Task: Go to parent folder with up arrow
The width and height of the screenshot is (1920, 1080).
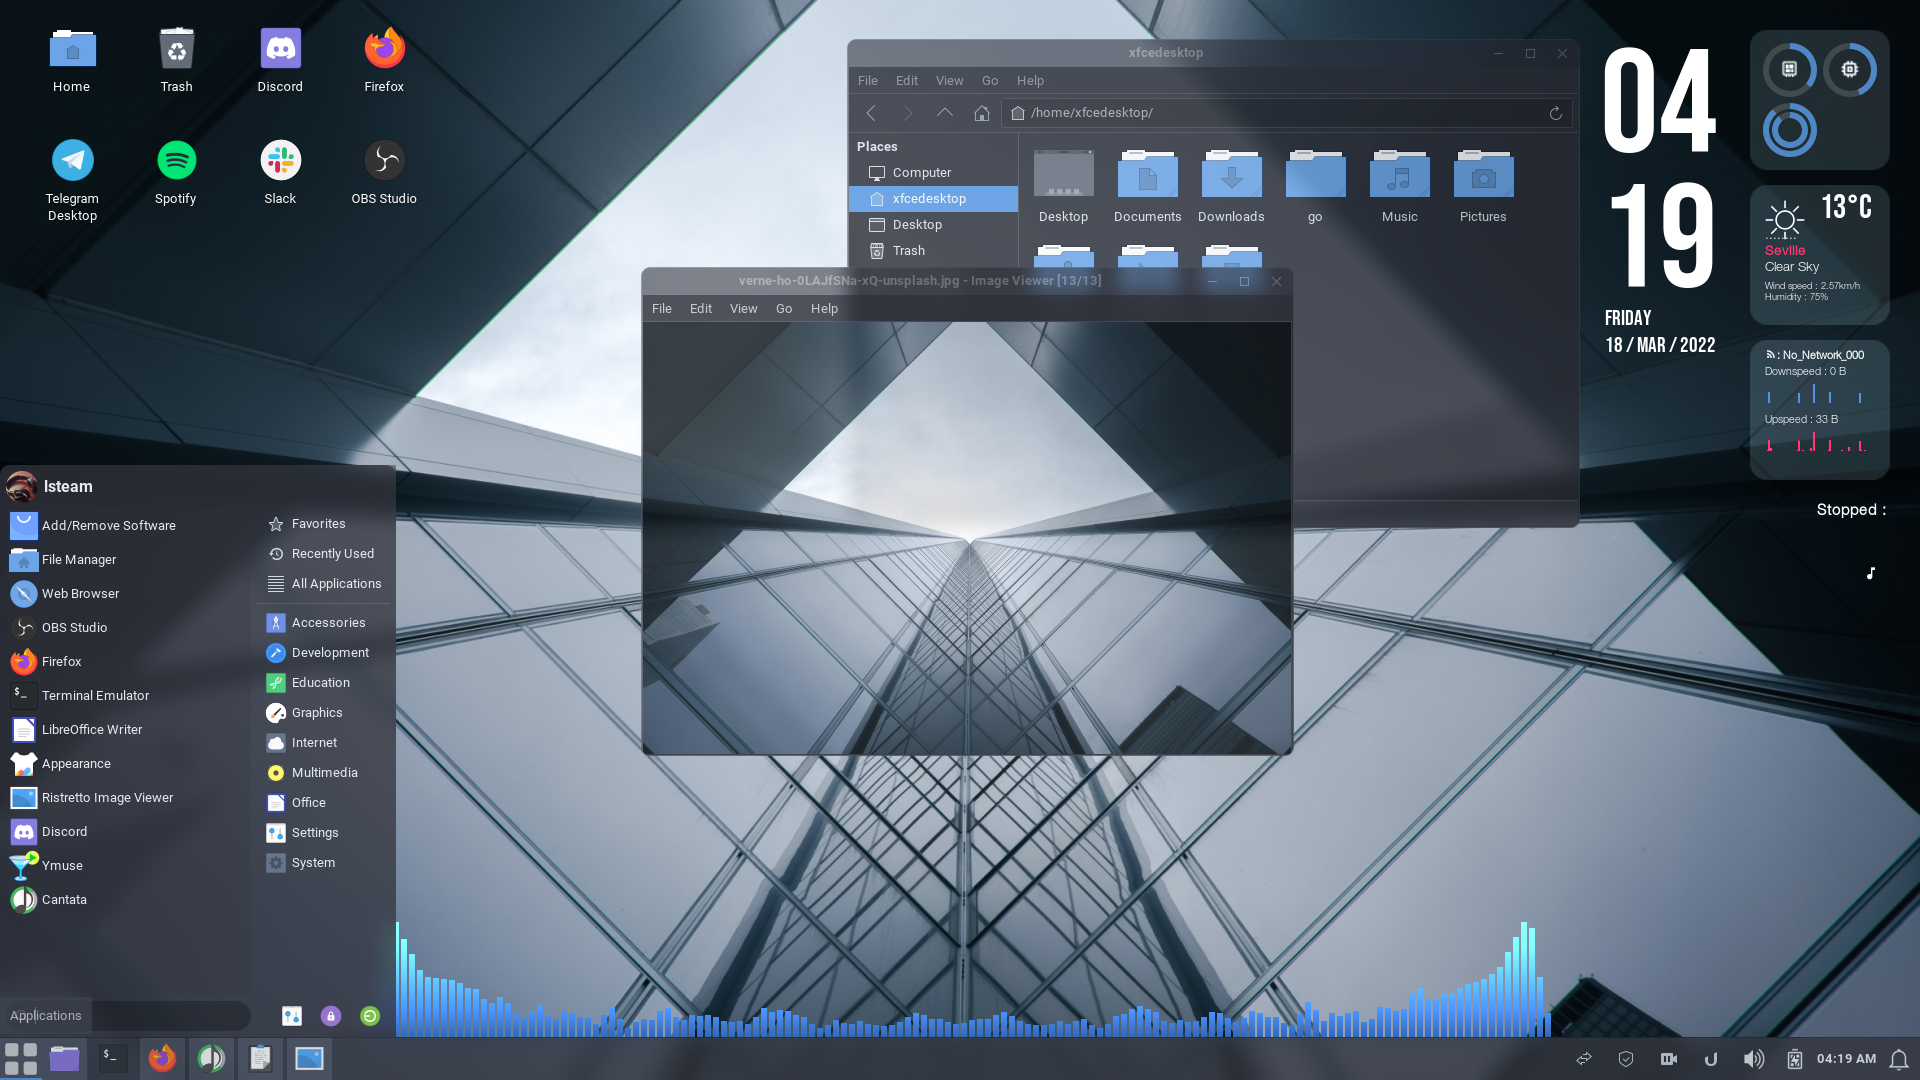Action: pos(945,113)
